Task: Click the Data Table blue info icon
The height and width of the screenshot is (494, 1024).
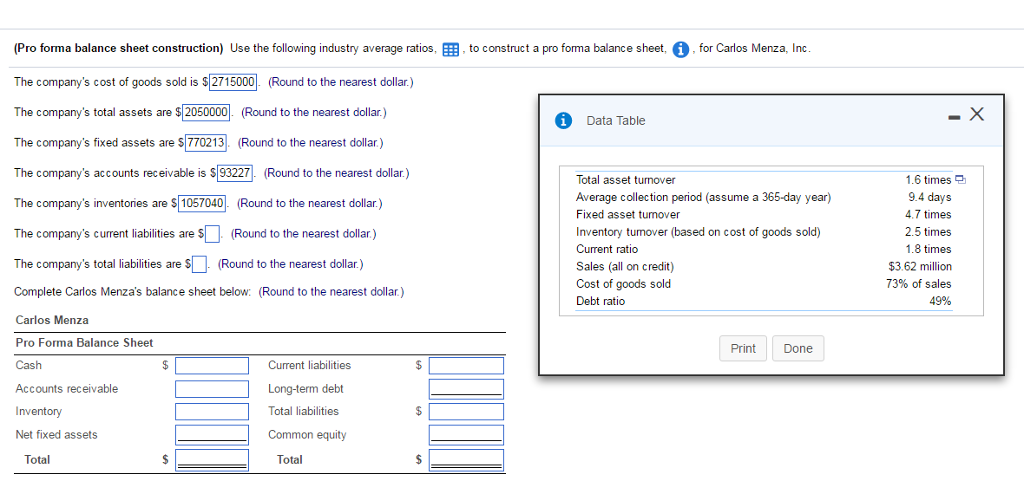Action: [x=562, y=120]
